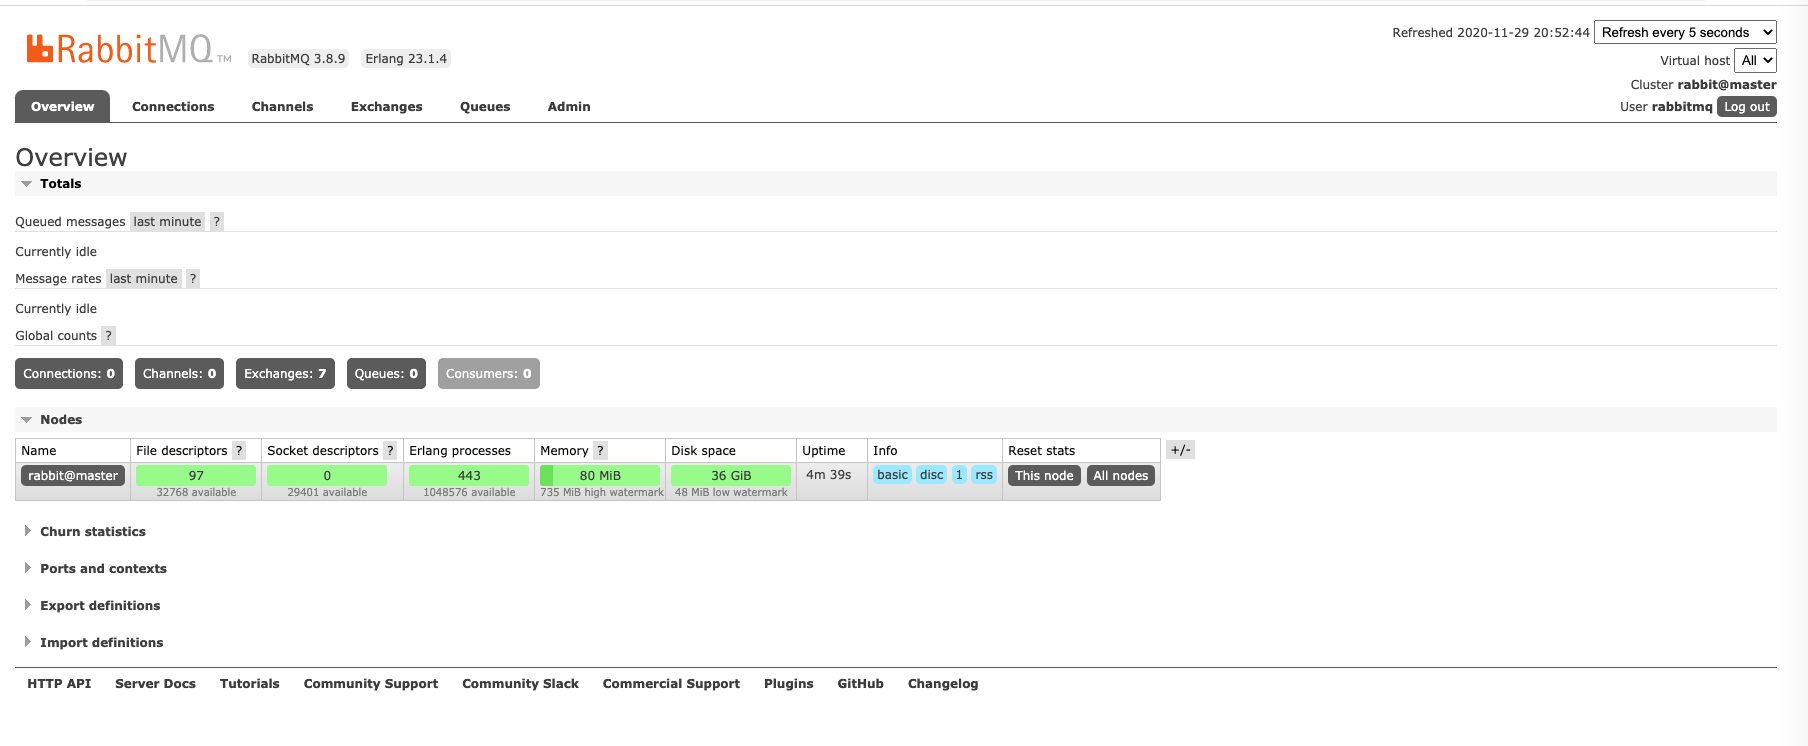Screen dimensions: 1808x746
Task: Click the Refreshed 2020-11-29 timestamp
Action: (1490, 33)
